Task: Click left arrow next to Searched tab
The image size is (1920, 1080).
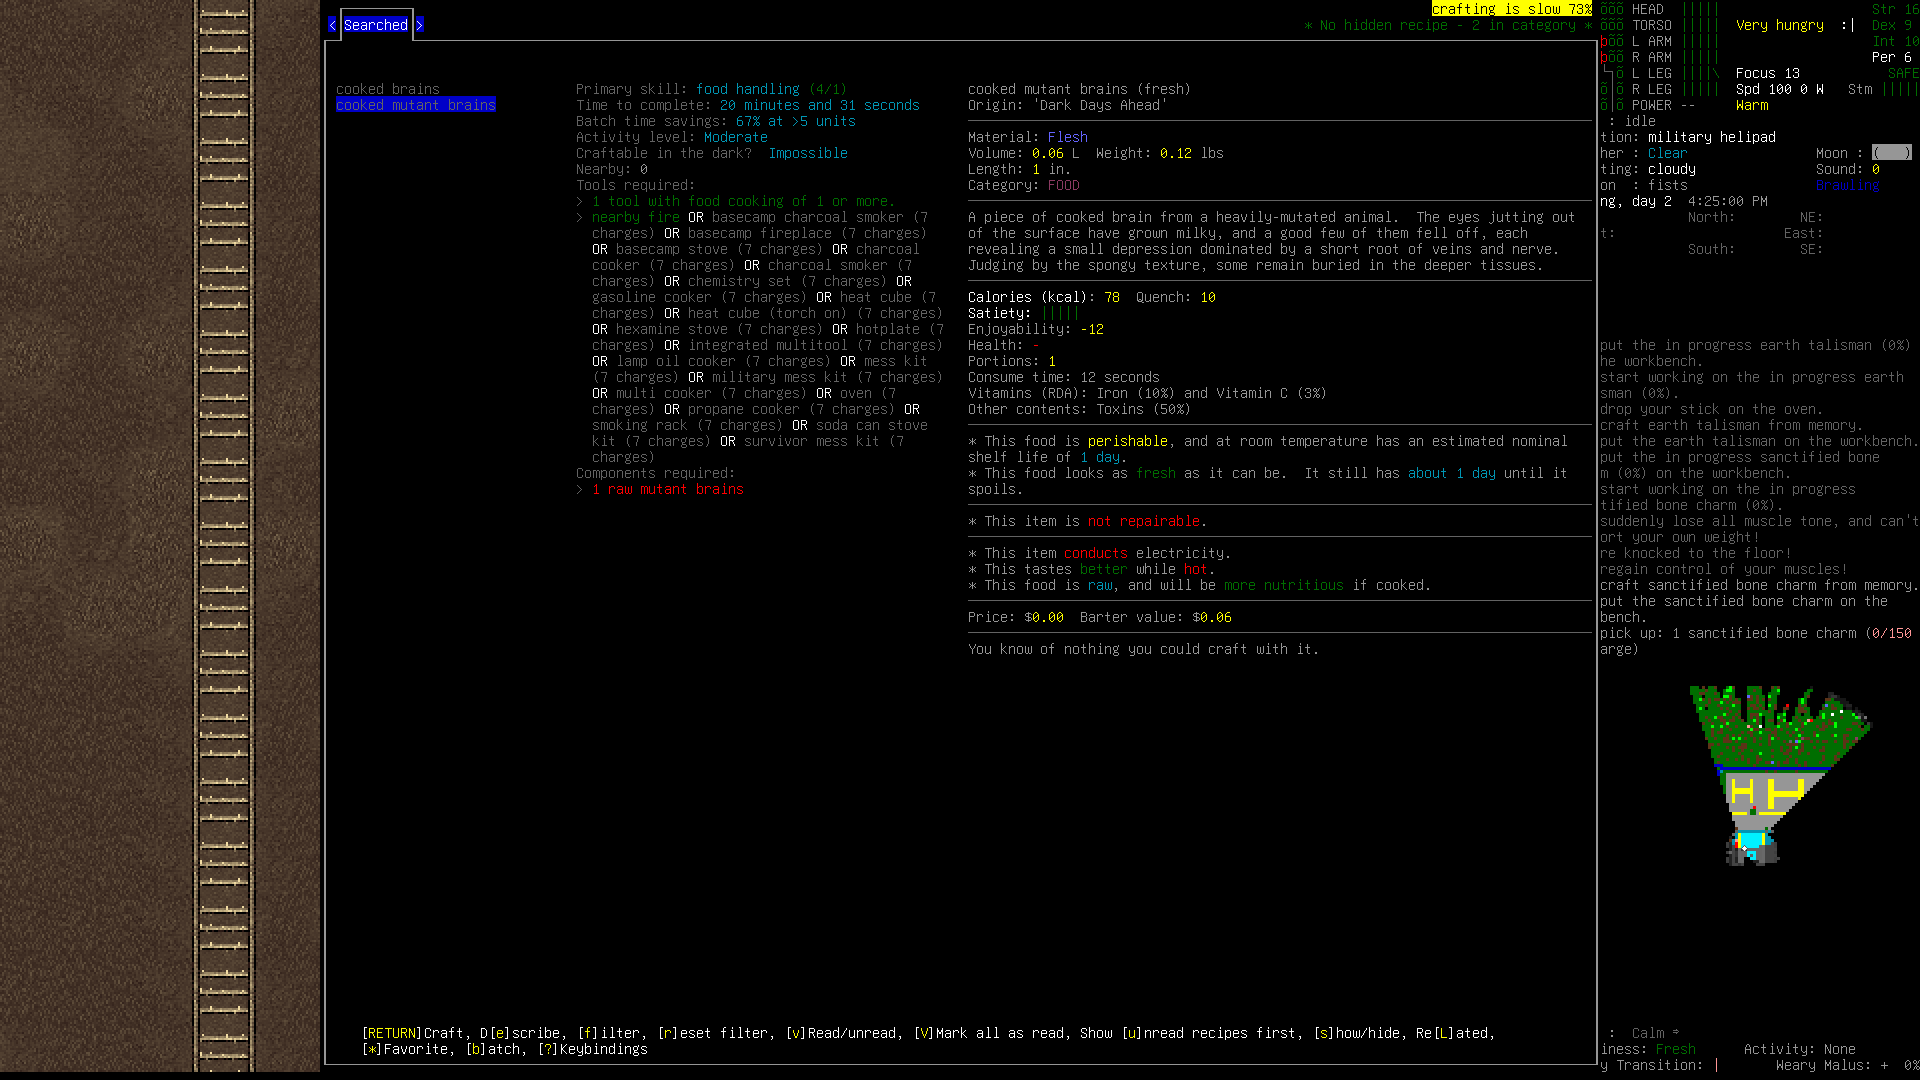Action: pos(332,25)
